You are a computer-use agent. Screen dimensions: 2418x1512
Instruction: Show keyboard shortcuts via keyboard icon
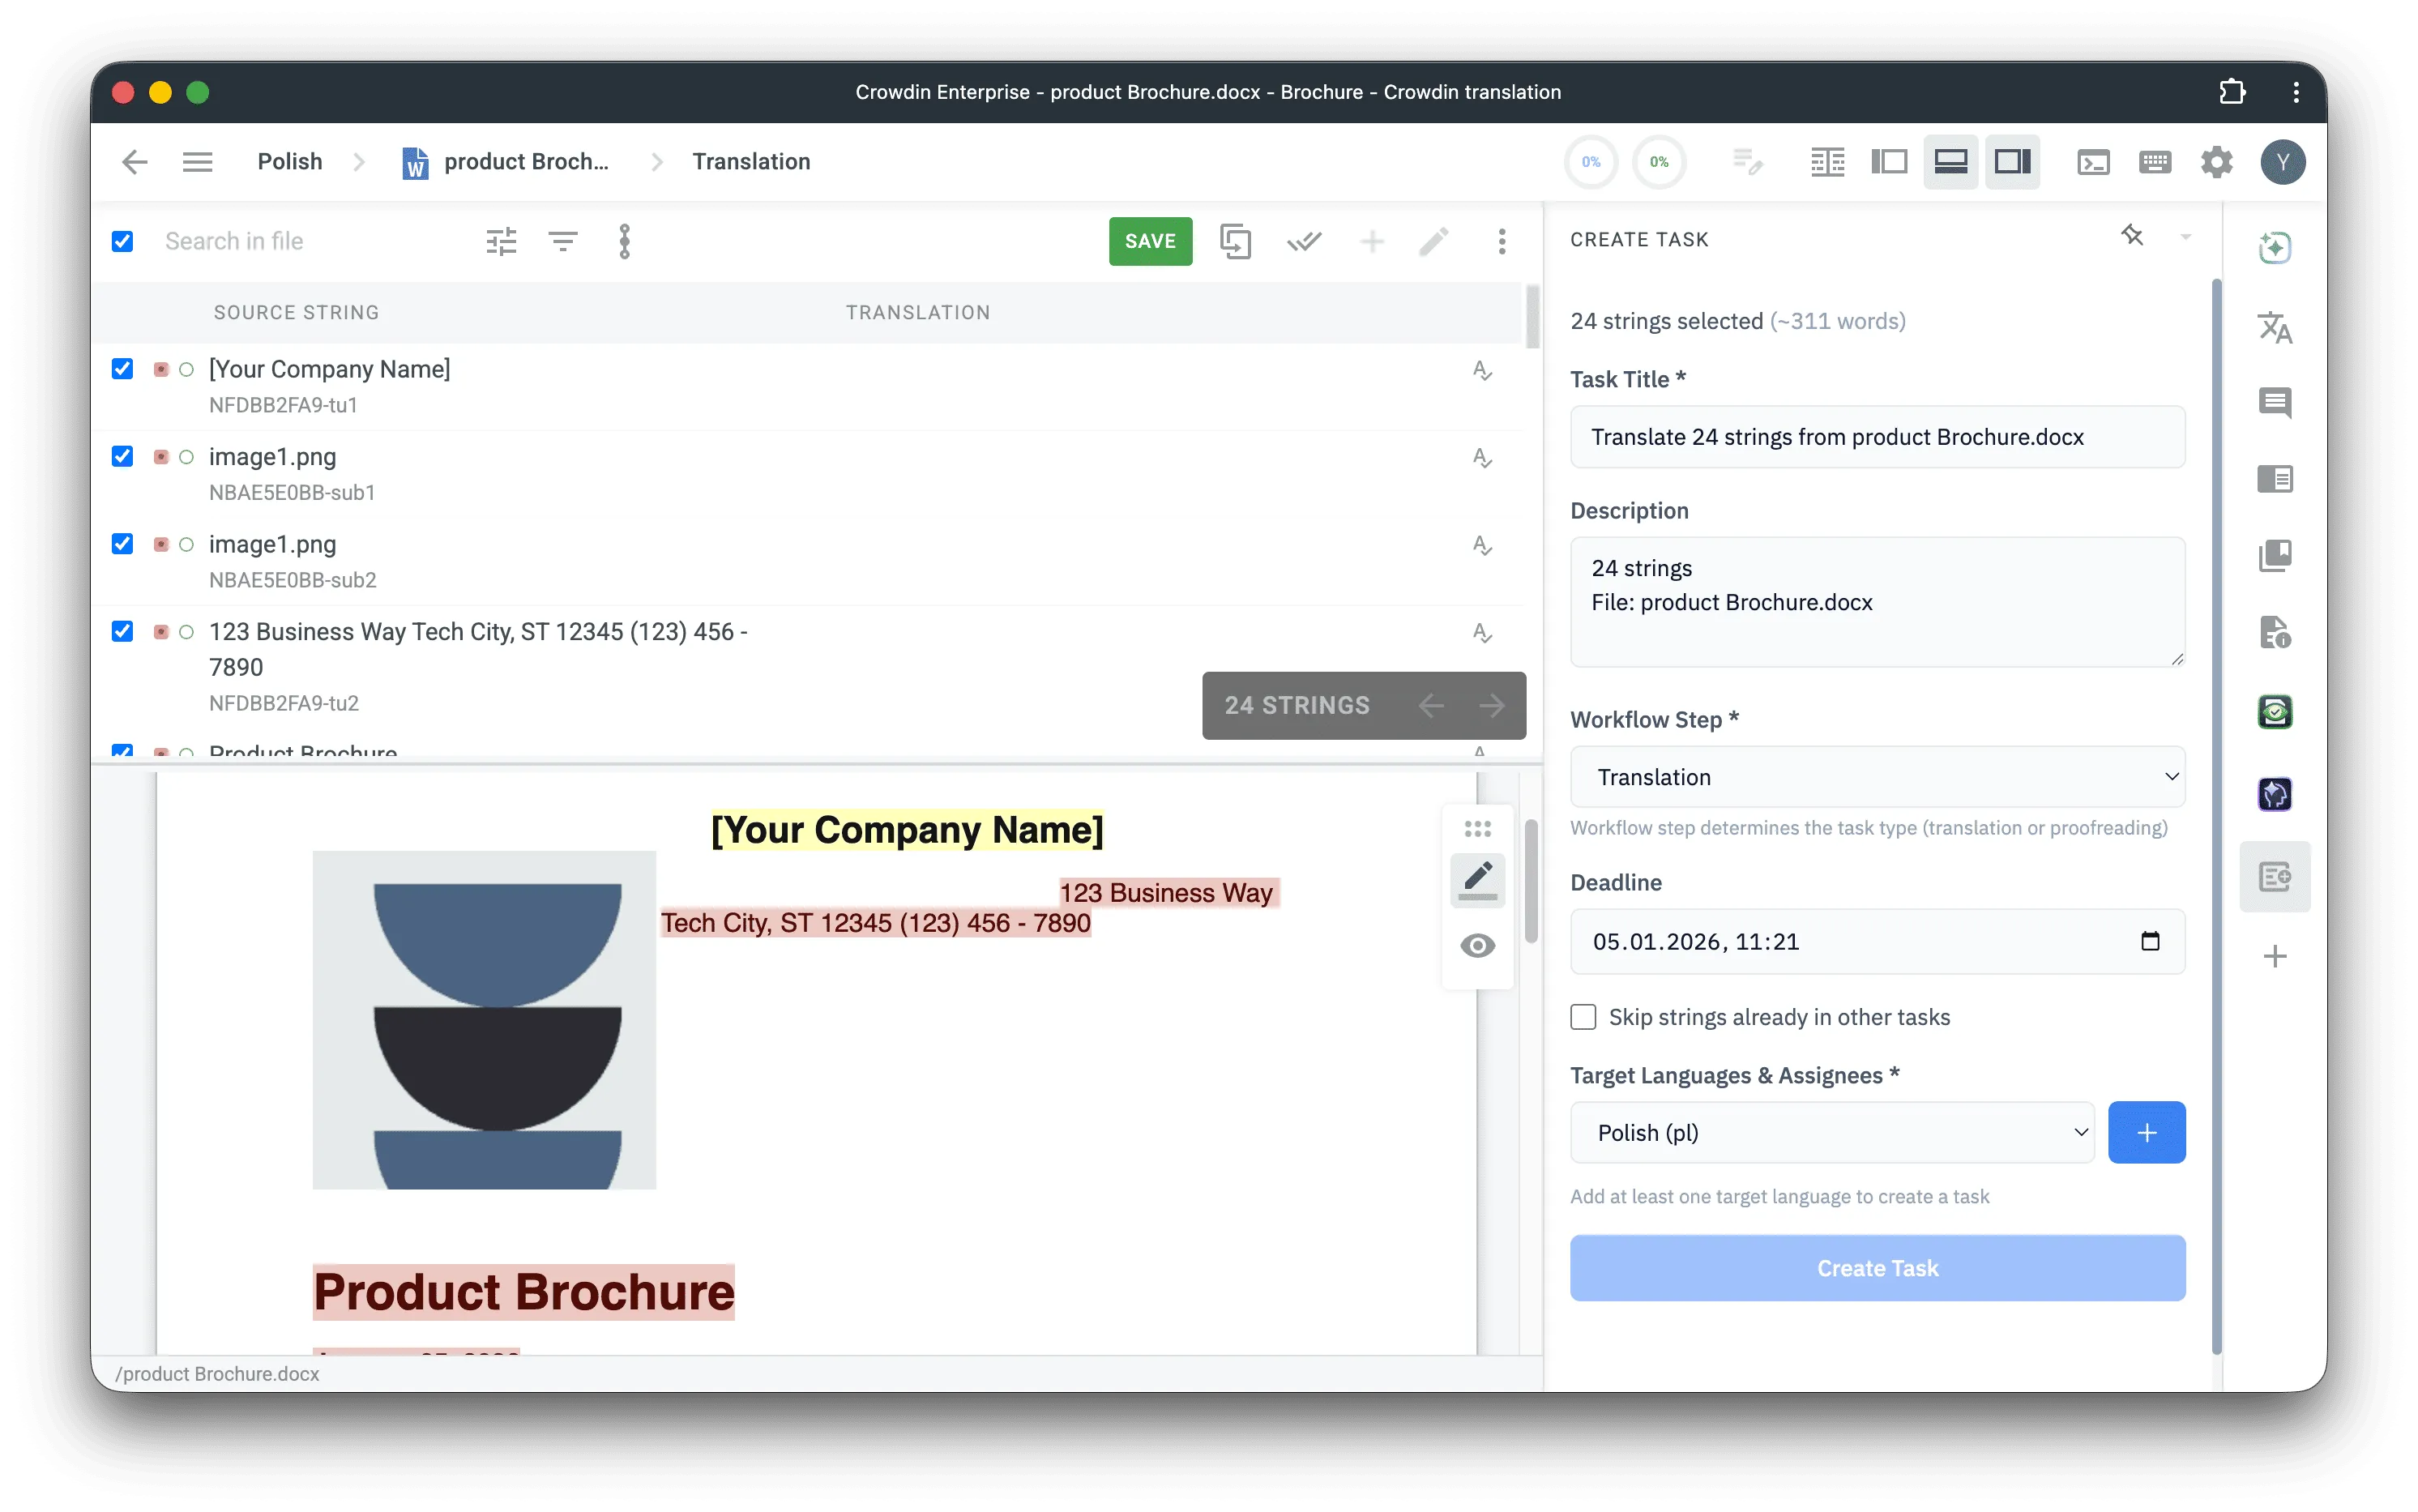click(x=2155, y=161)
